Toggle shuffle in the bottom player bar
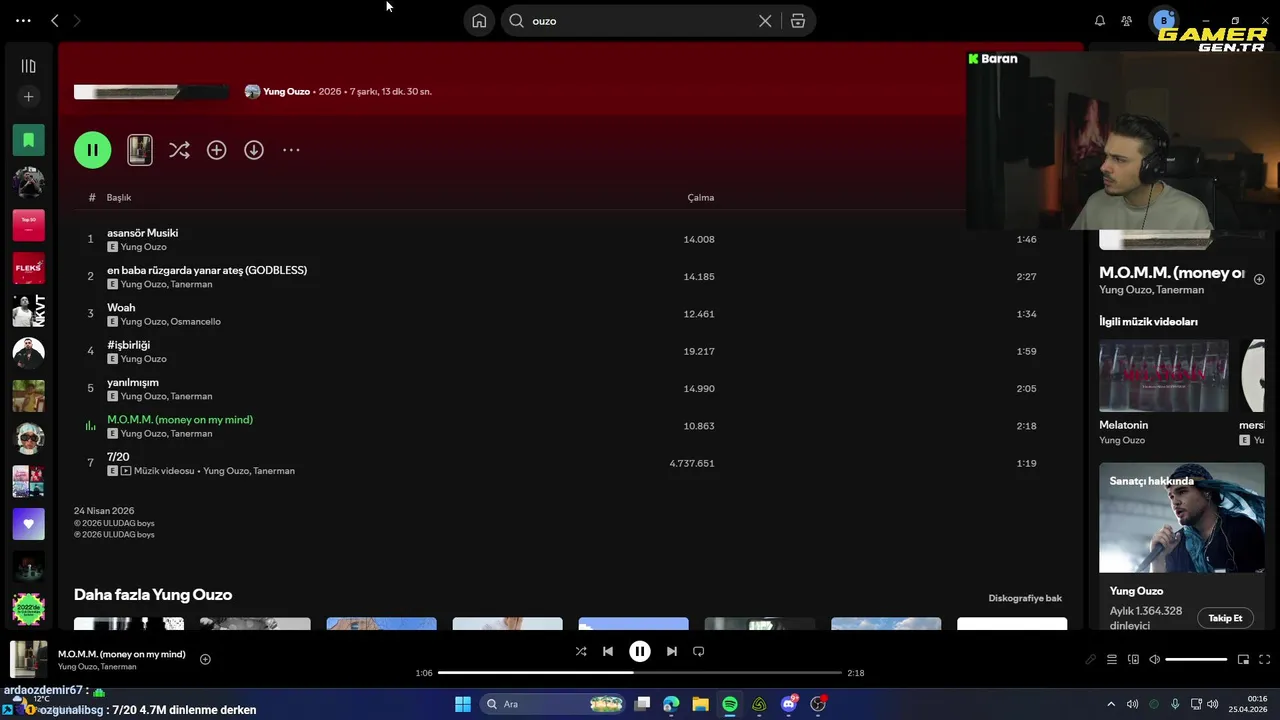The height and width of the screenshot is (720, 1280). click(x=581, y=651)
